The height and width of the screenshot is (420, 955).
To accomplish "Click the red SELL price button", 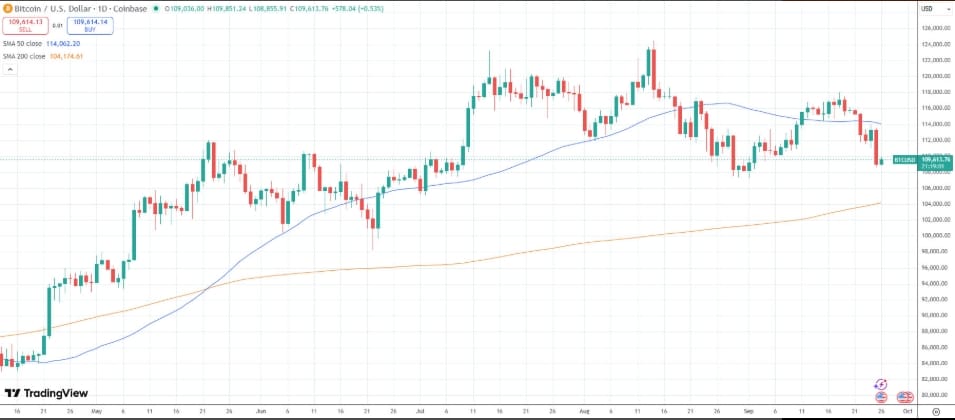I will tap(24, 26).
